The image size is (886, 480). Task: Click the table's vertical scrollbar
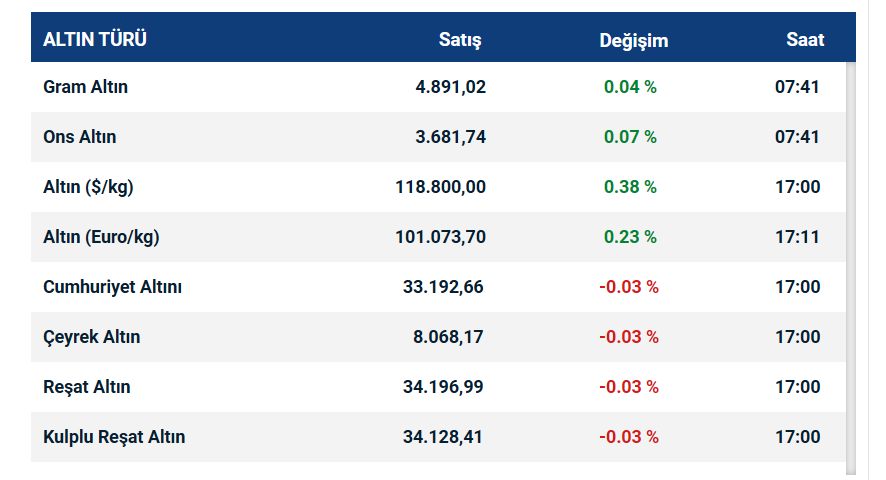pos(851,260)
